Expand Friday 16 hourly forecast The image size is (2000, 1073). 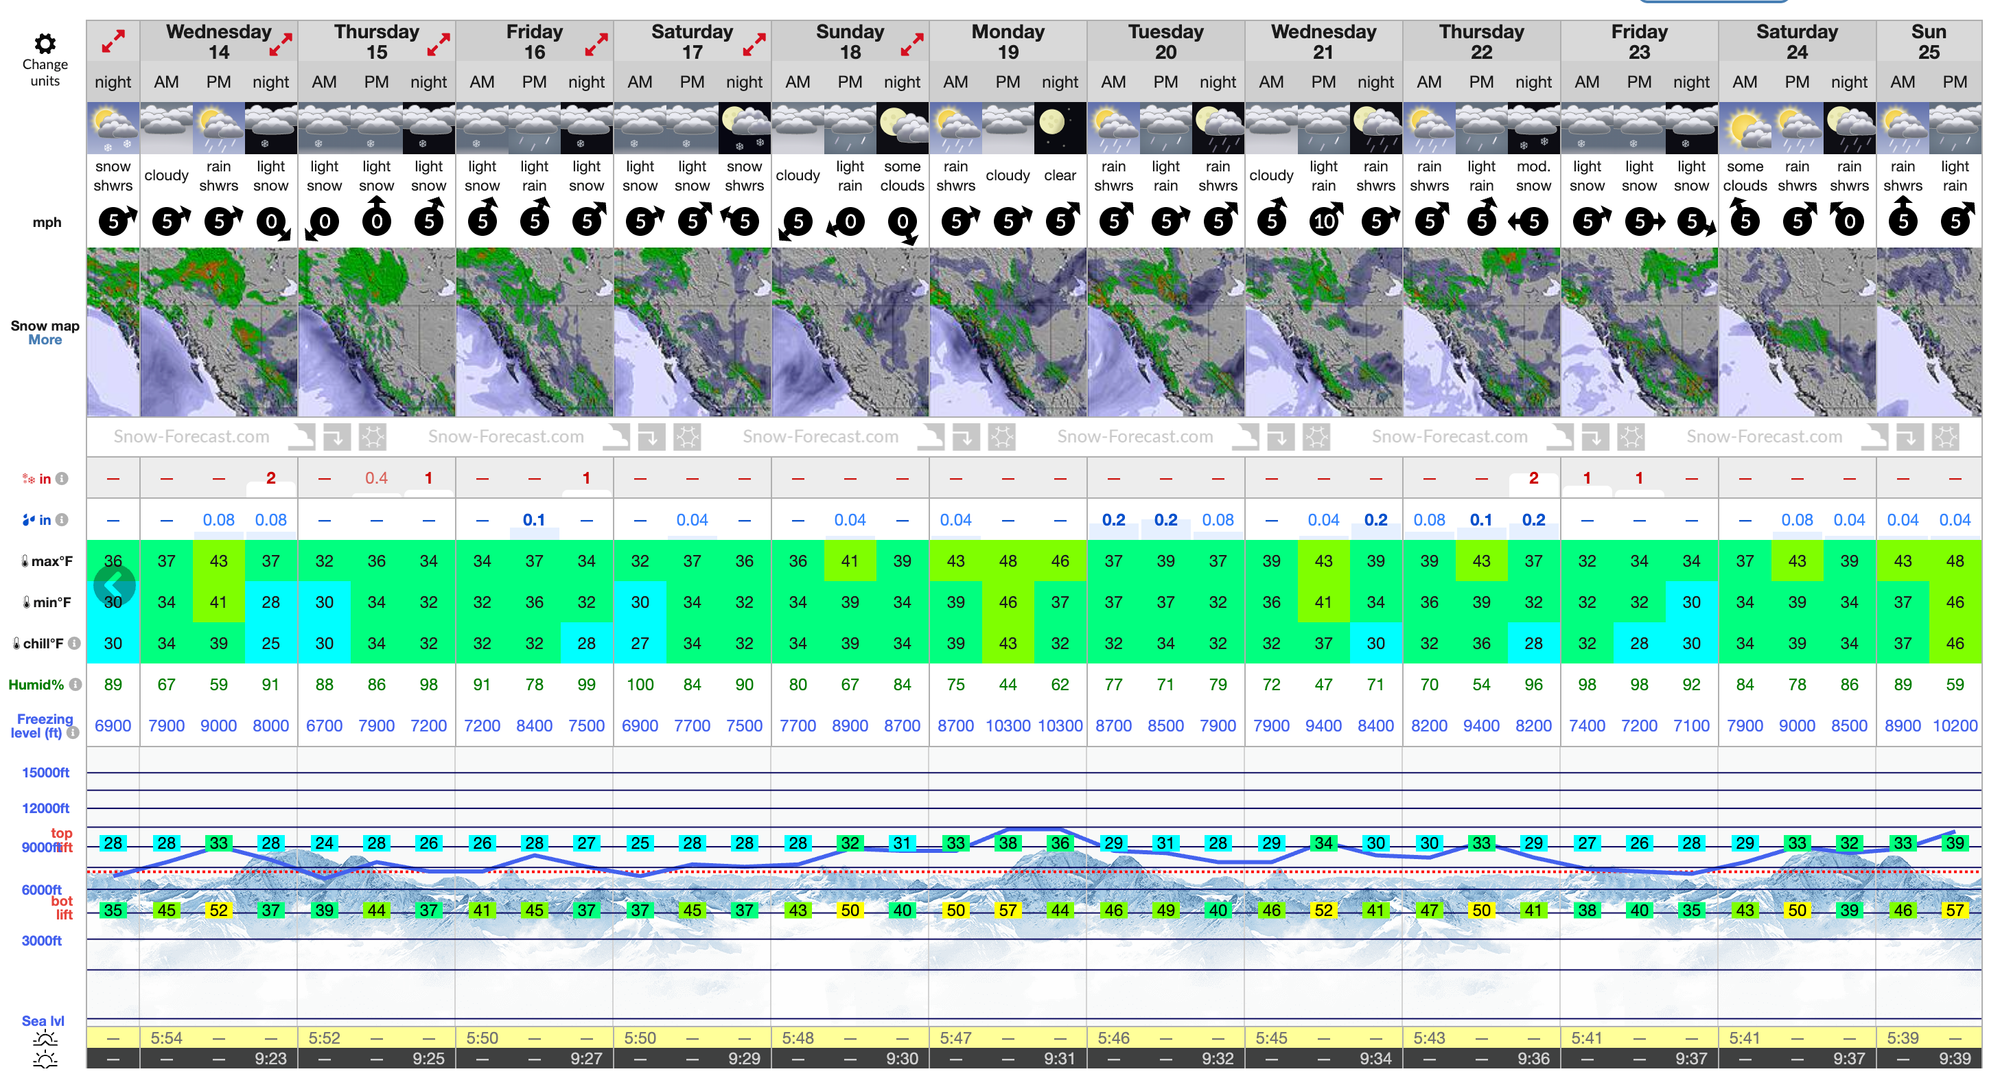[x=597, y=44]
